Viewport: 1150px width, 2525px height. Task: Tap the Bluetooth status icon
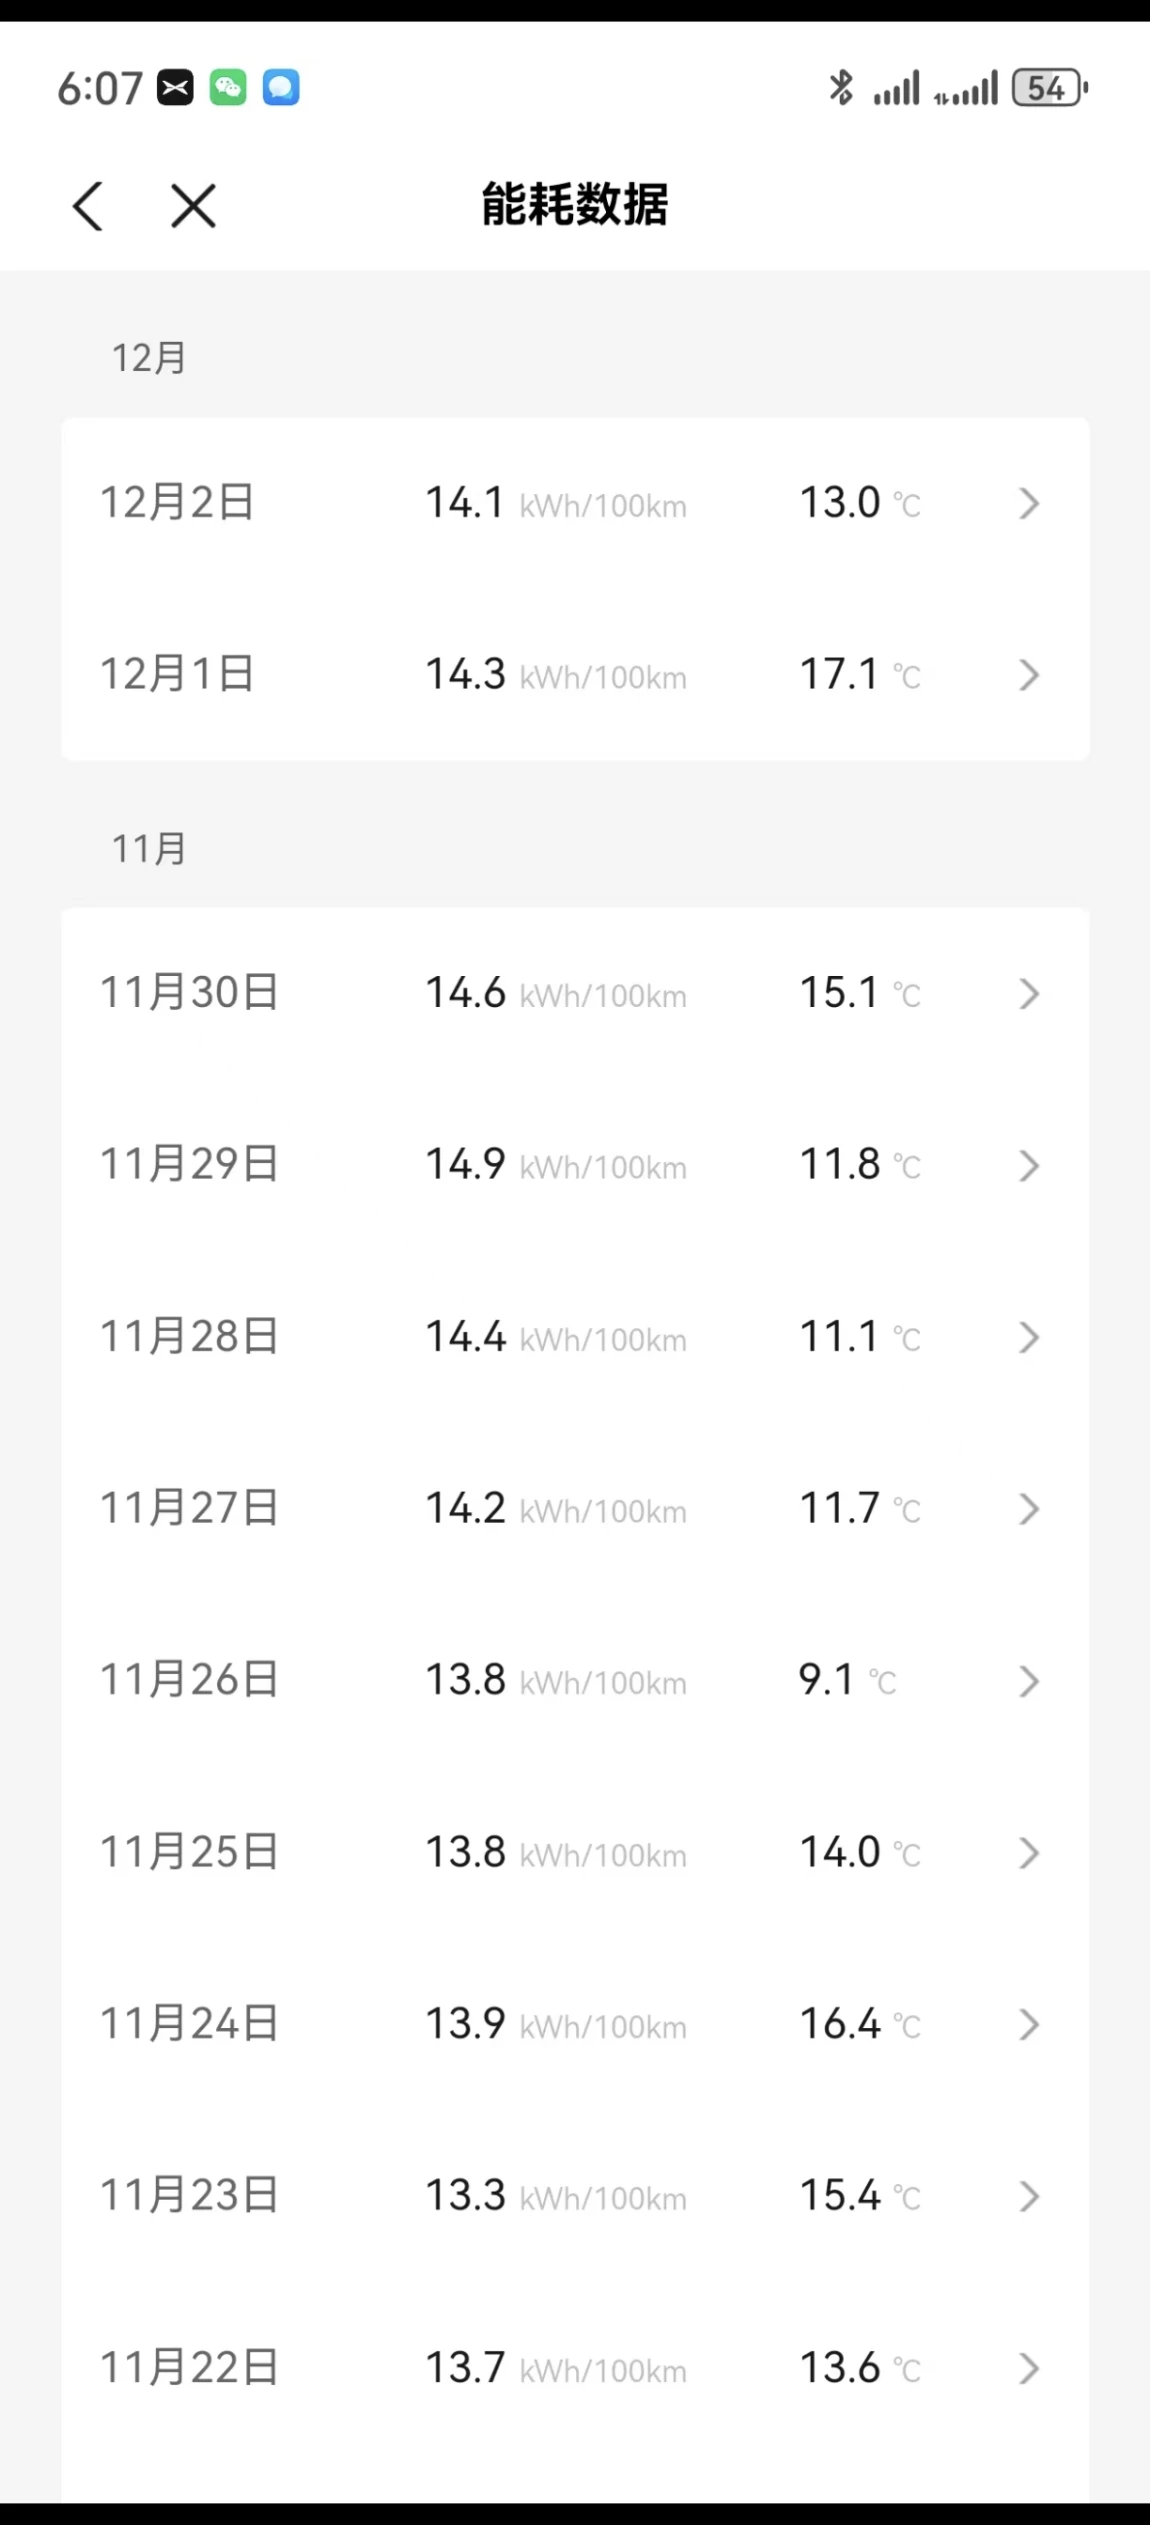[841, 88]
